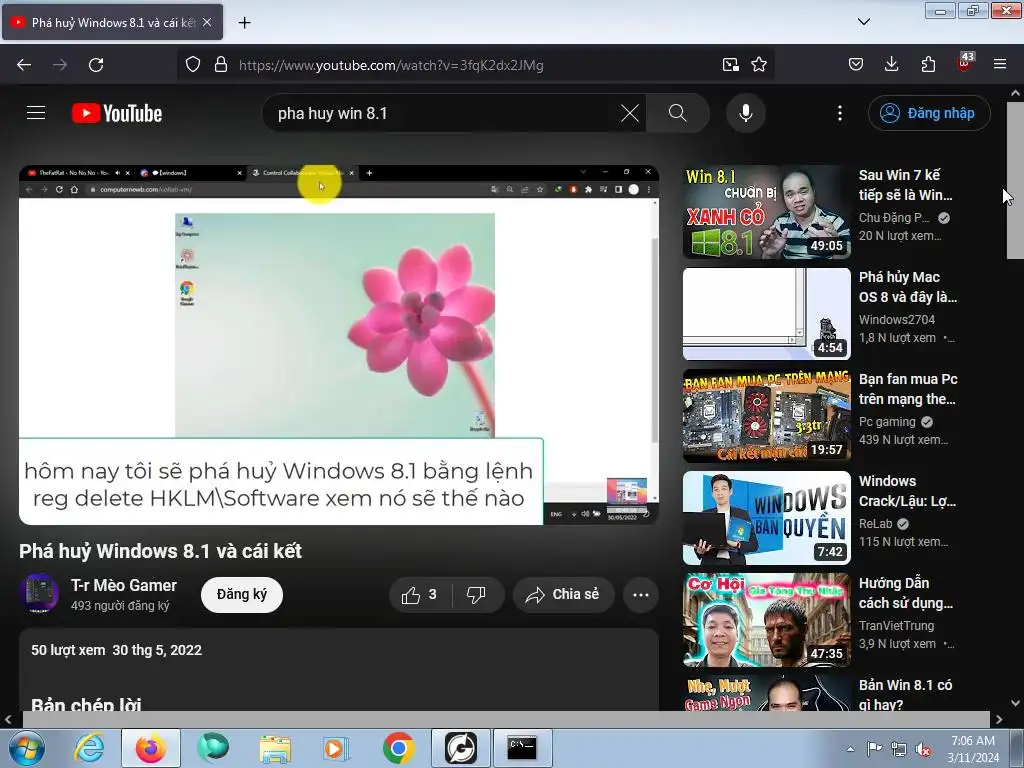
Task: Open the T-r Mèo Gamer channel name
Action: [124, 585]
